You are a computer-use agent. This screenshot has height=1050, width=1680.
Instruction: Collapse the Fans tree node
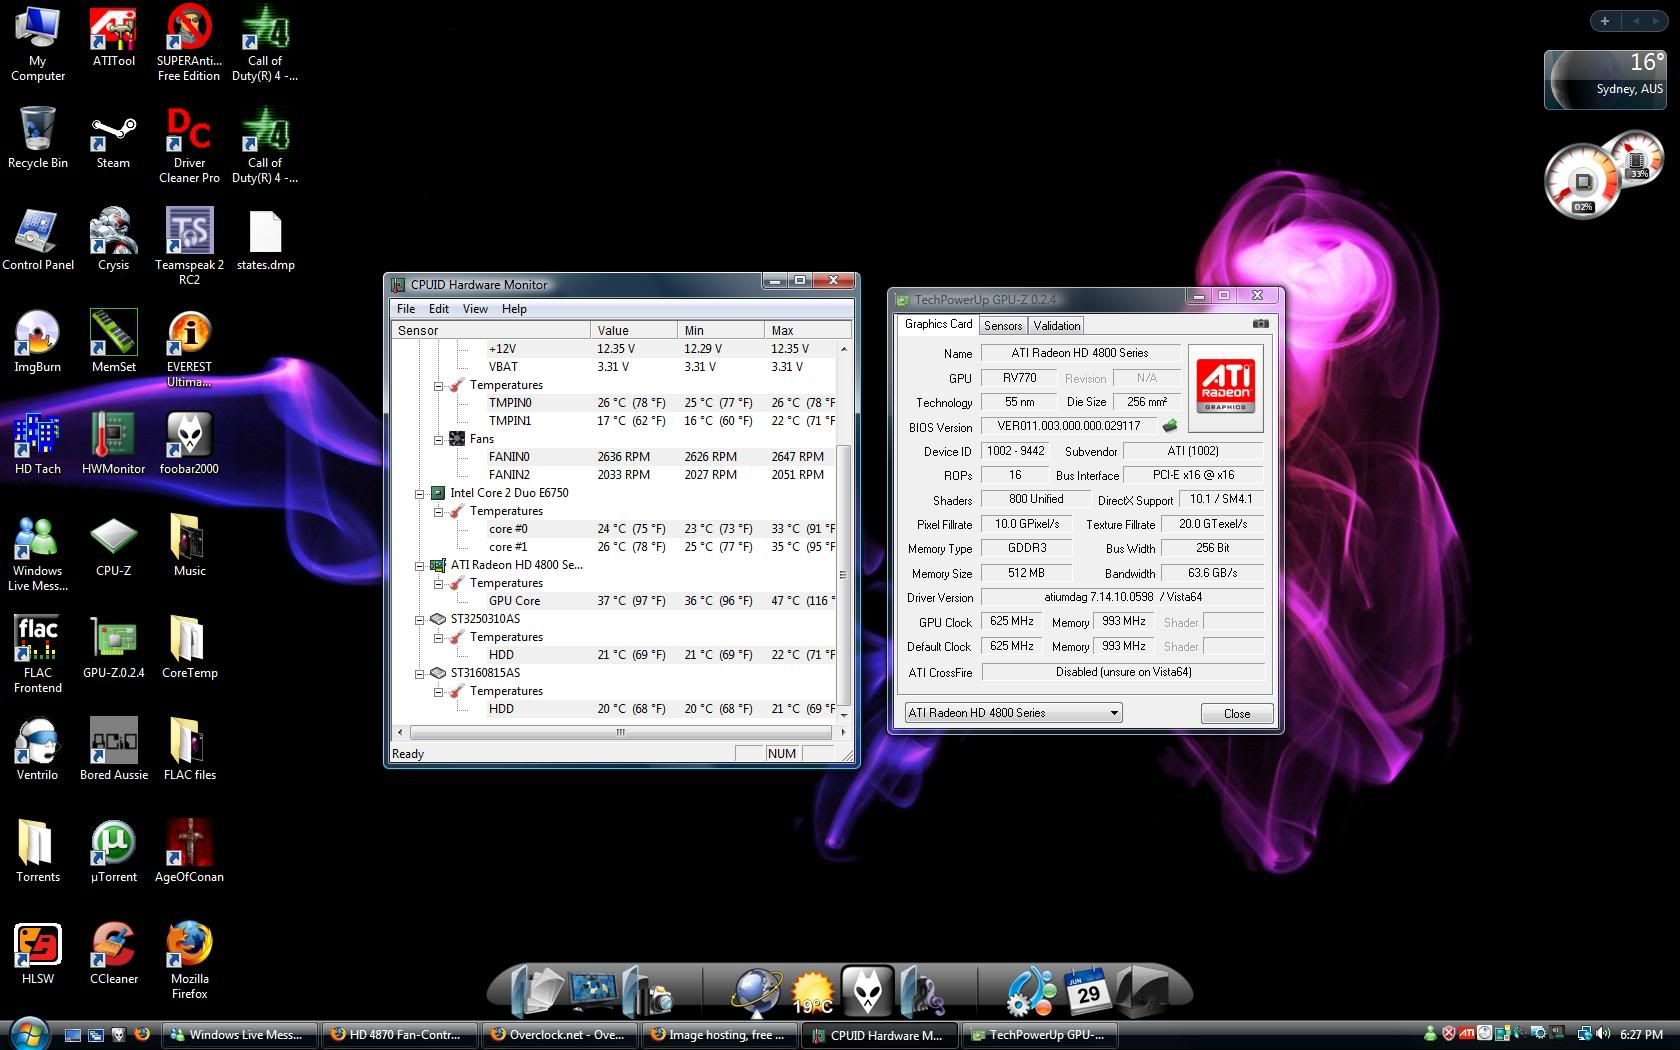click(x=438, y=439)
